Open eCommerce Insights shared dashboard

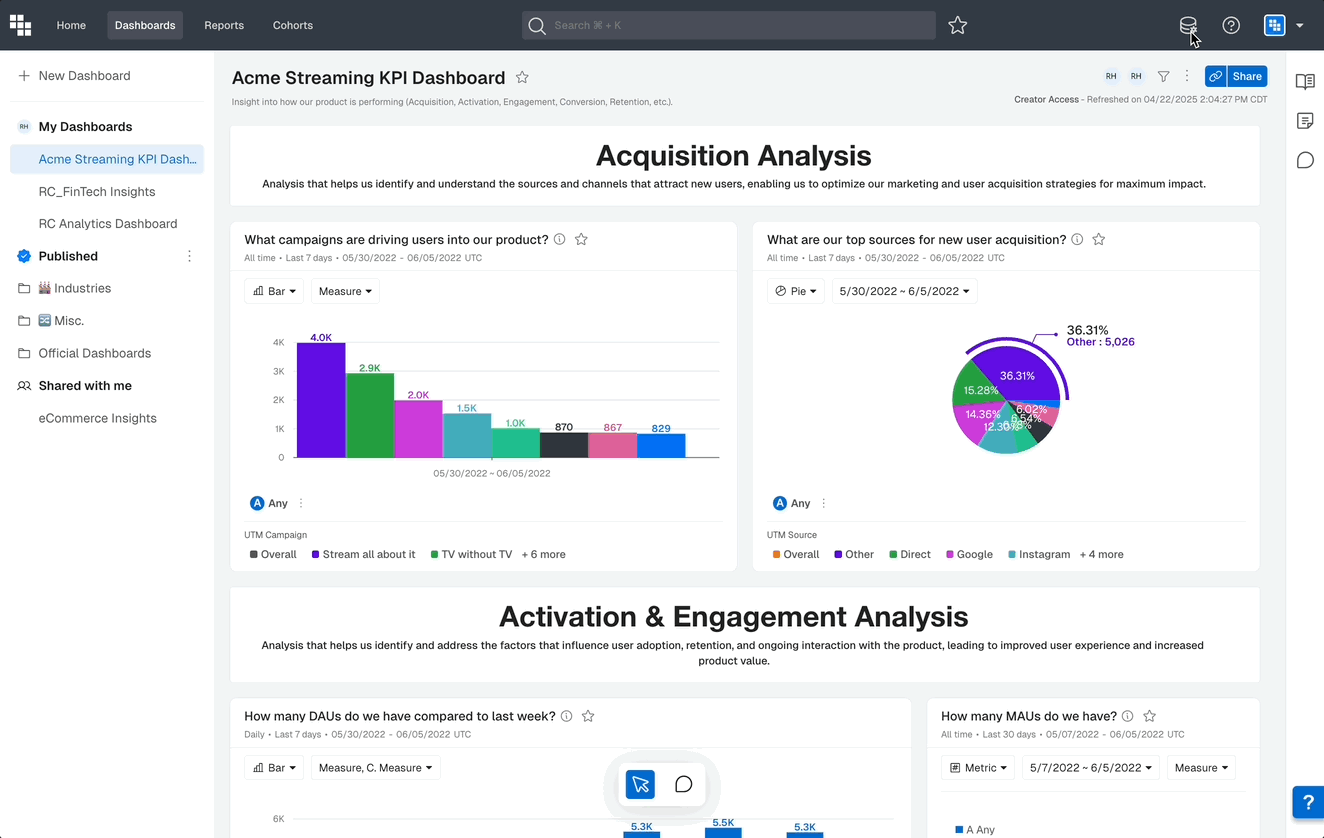pos(97,418)
